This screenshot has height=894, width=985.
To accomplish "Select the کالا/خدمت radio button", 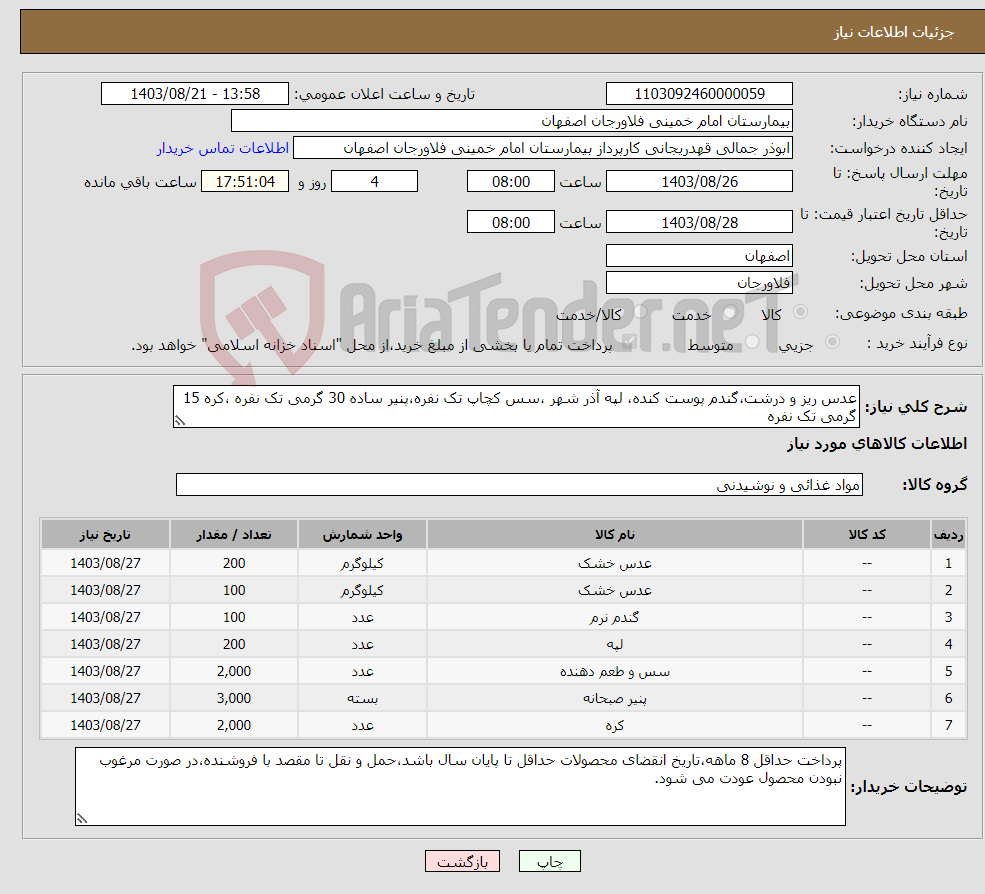I will pos(641,312).
